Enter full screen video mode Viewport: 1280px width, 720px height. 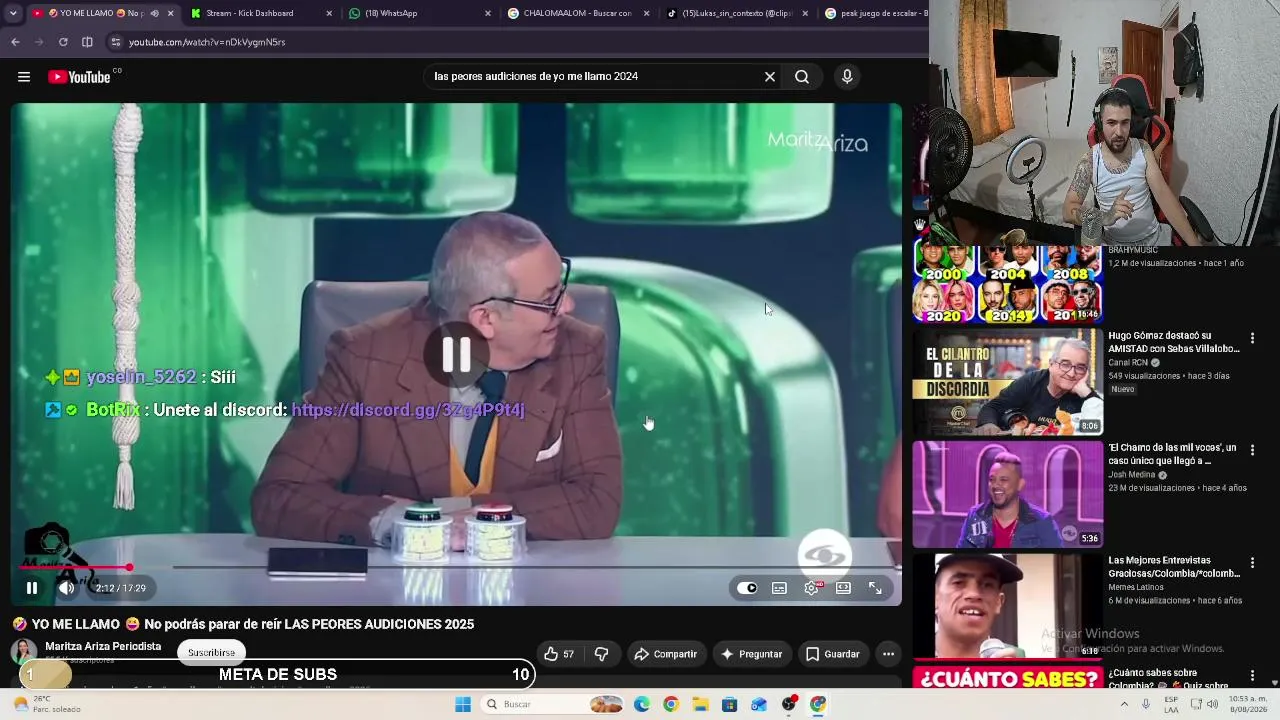pyautogui.click(x=875, y=588)
